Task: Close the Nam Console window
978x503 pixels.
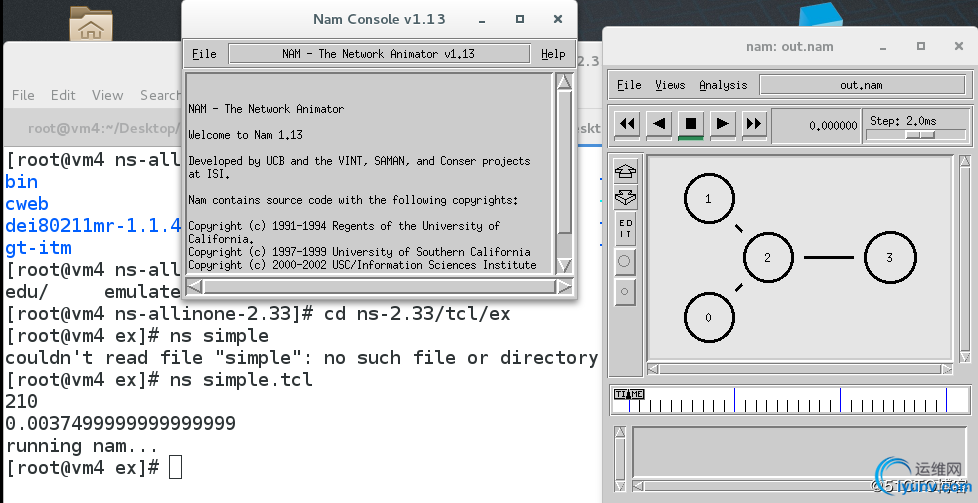Action: [x=558, y=19]
